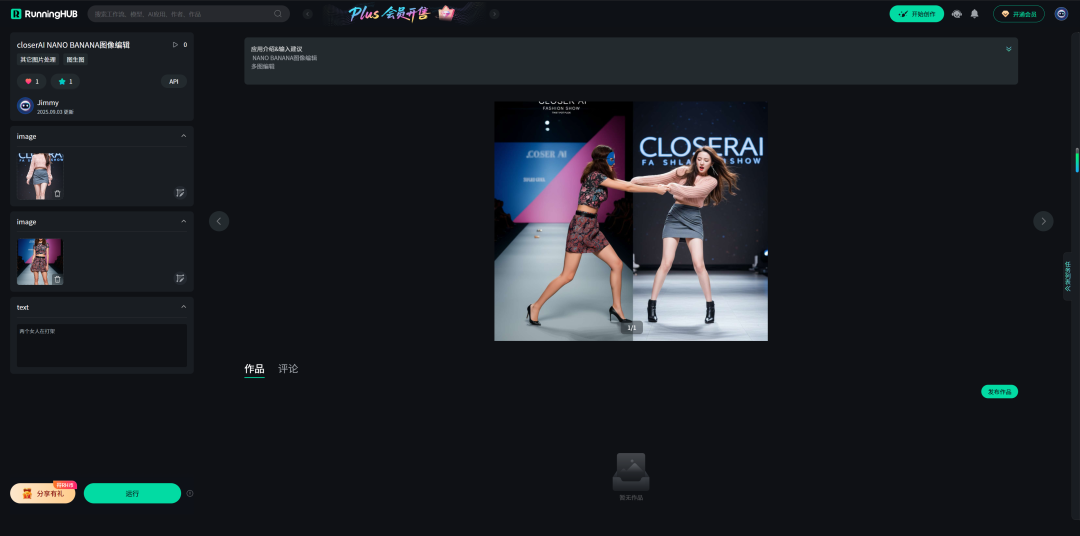Screen dimensions: 1080x536
Task: Select the 其它图片处理 tag
Action: [x=37, y=60]
